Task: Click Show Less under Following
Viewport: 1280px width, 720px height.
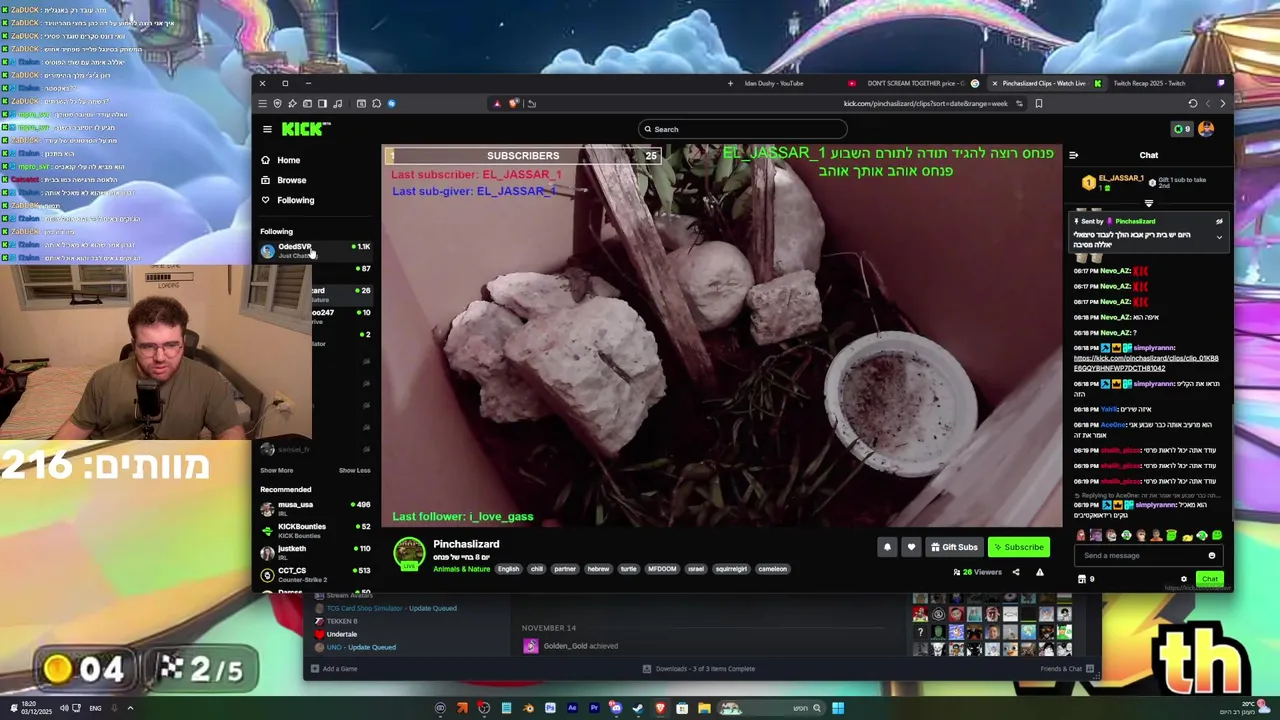Action: (354, 470)
